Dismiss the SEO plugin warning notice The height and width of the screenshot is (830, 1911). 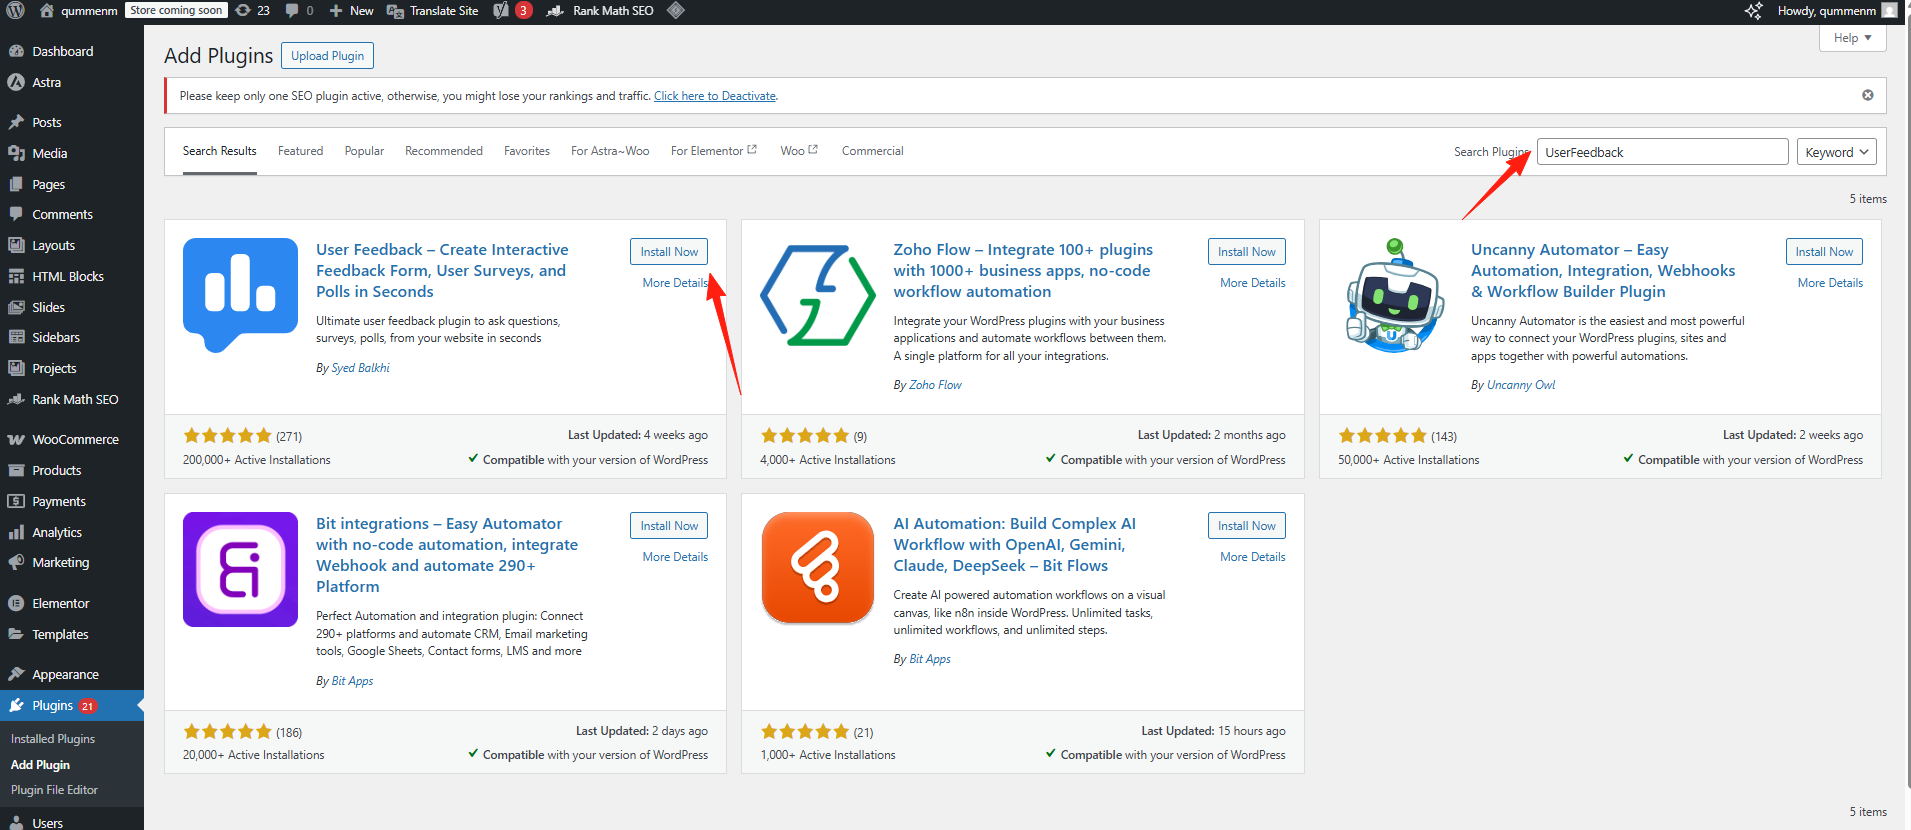click(x=1867, y=95)
